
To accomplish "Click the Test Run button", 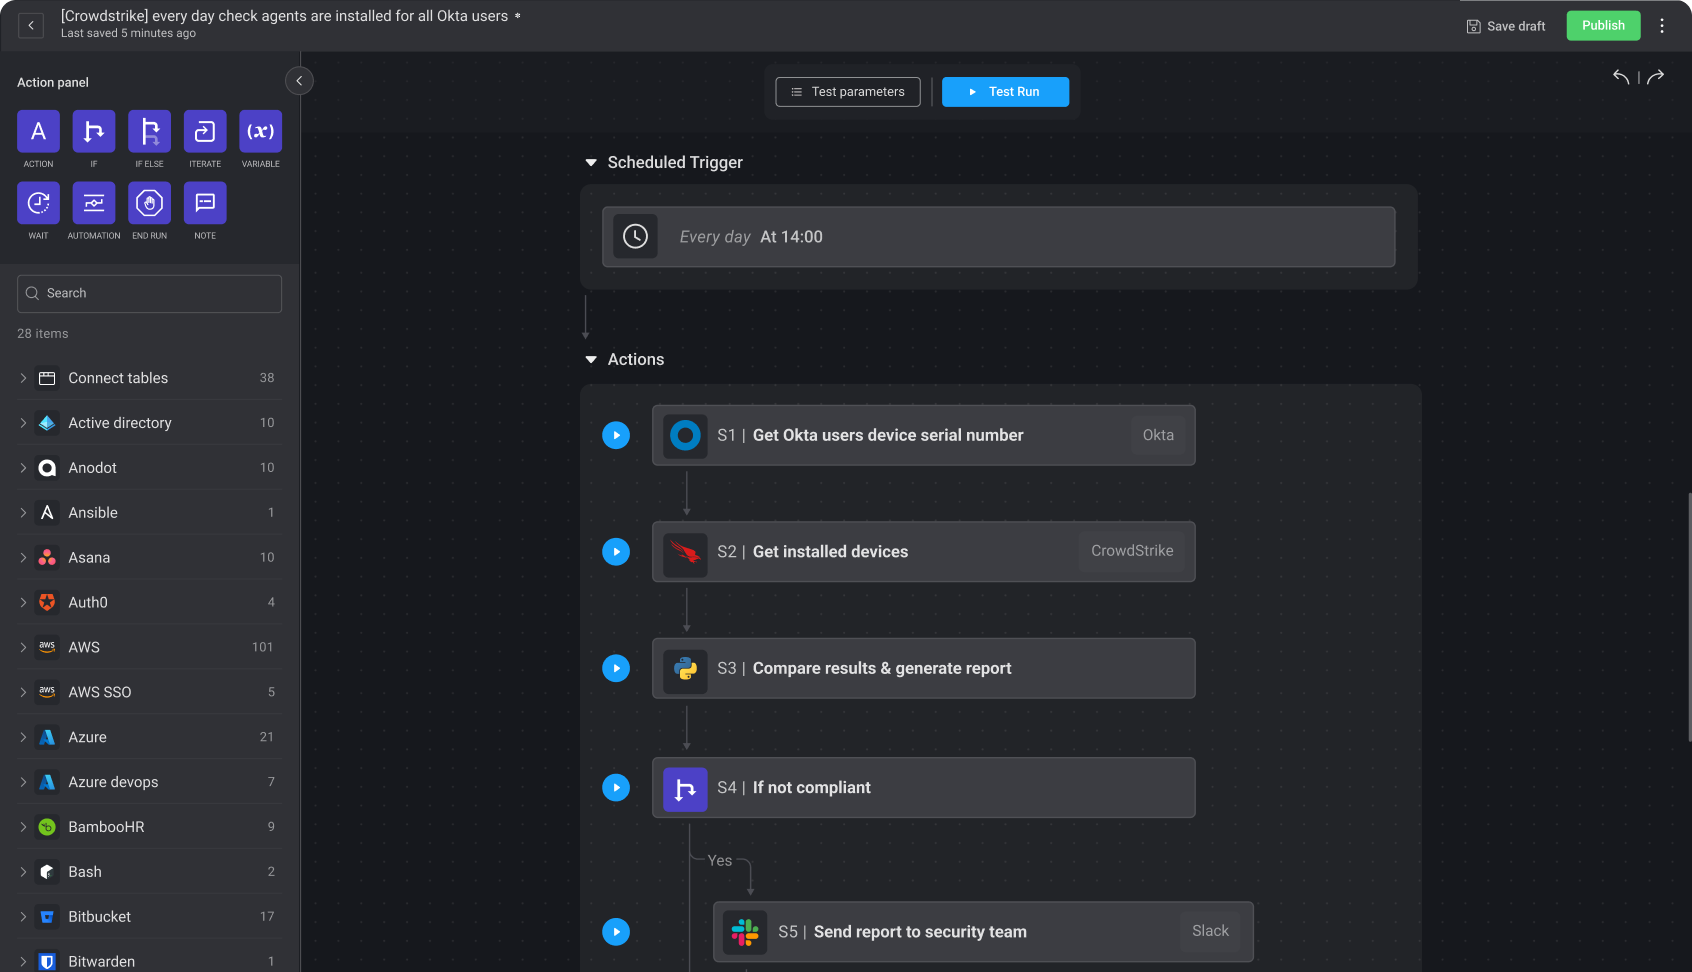I will point(1005,91).
